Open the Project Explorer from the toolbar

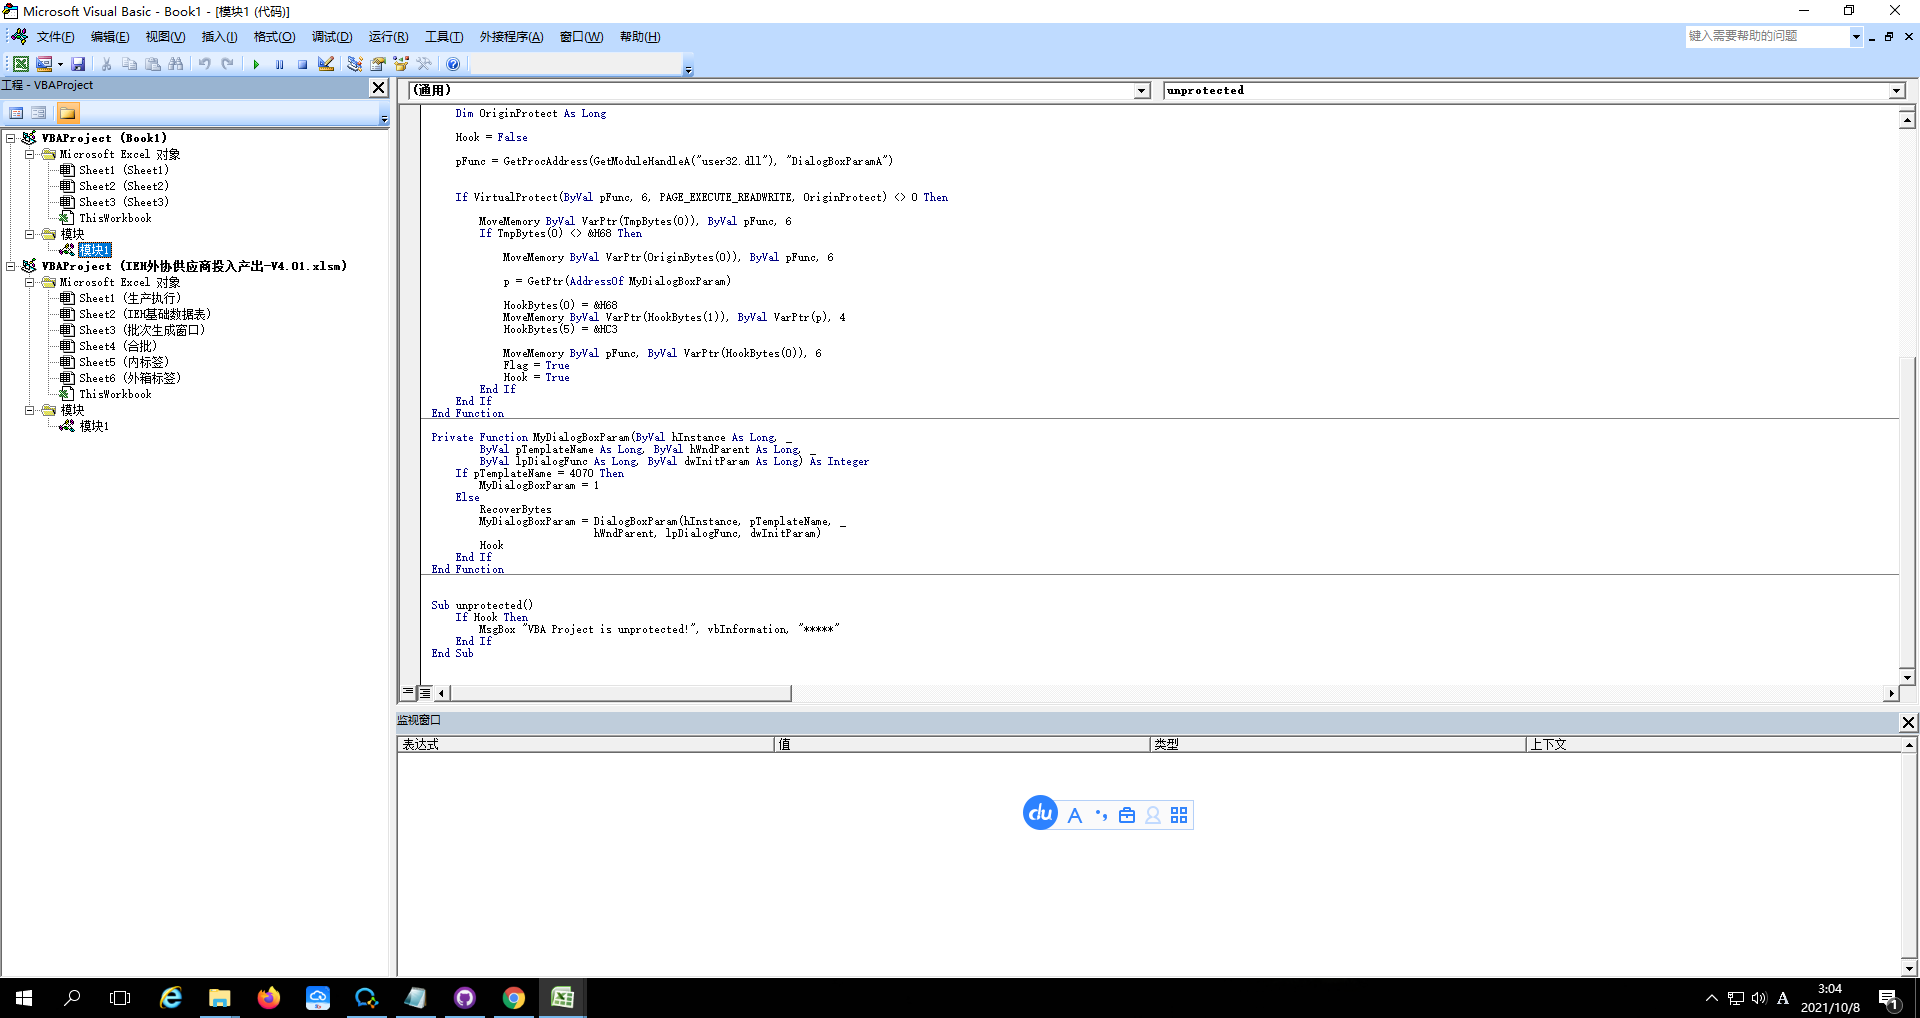tap(354, 64)
